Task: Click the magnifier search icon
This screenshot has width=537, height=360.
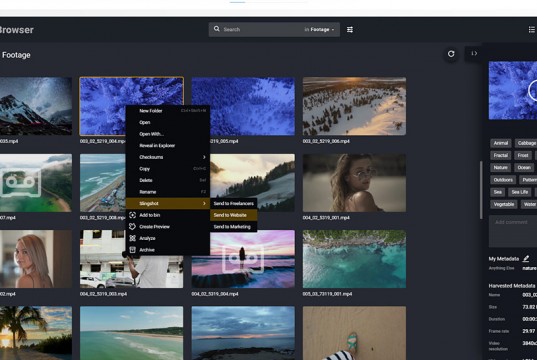Action: point(216,29)
